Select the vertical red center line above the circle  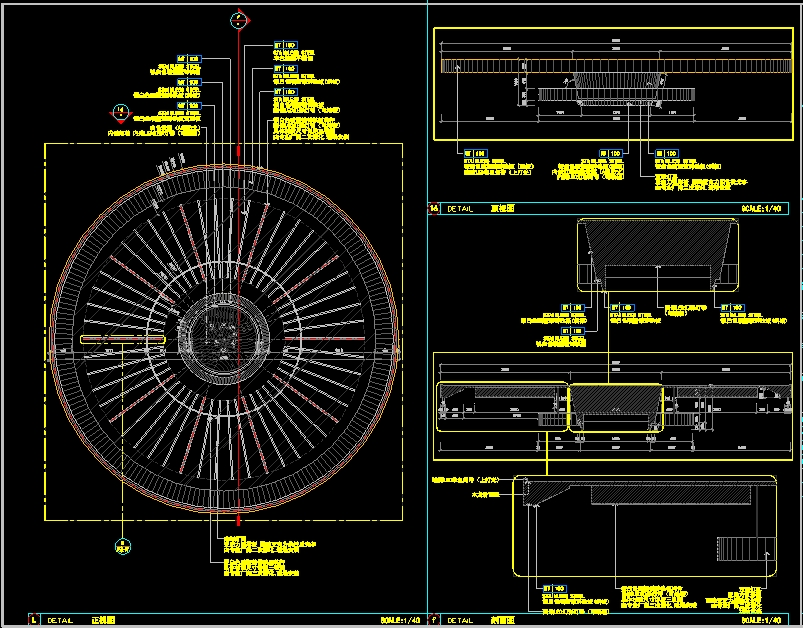(x=238, y=90)
